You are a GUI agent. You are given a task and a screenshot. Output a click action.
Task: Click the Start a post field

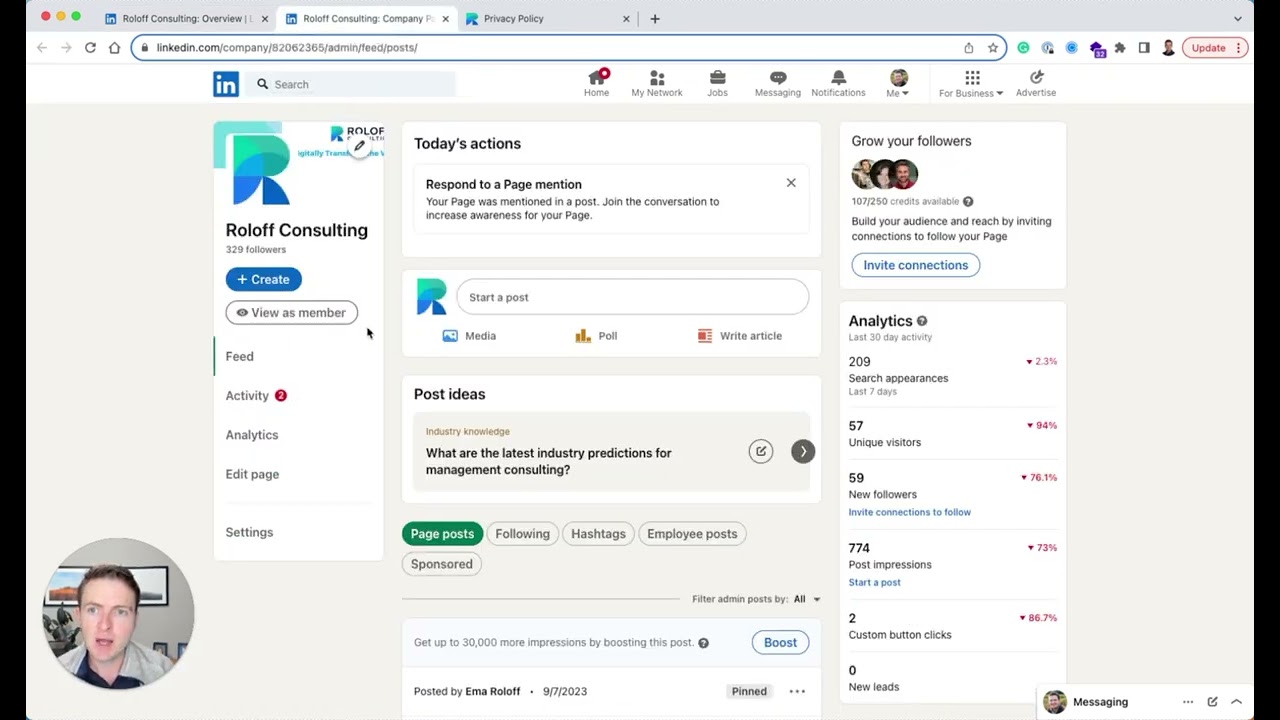pyautogui.click(x=632, y=297)
